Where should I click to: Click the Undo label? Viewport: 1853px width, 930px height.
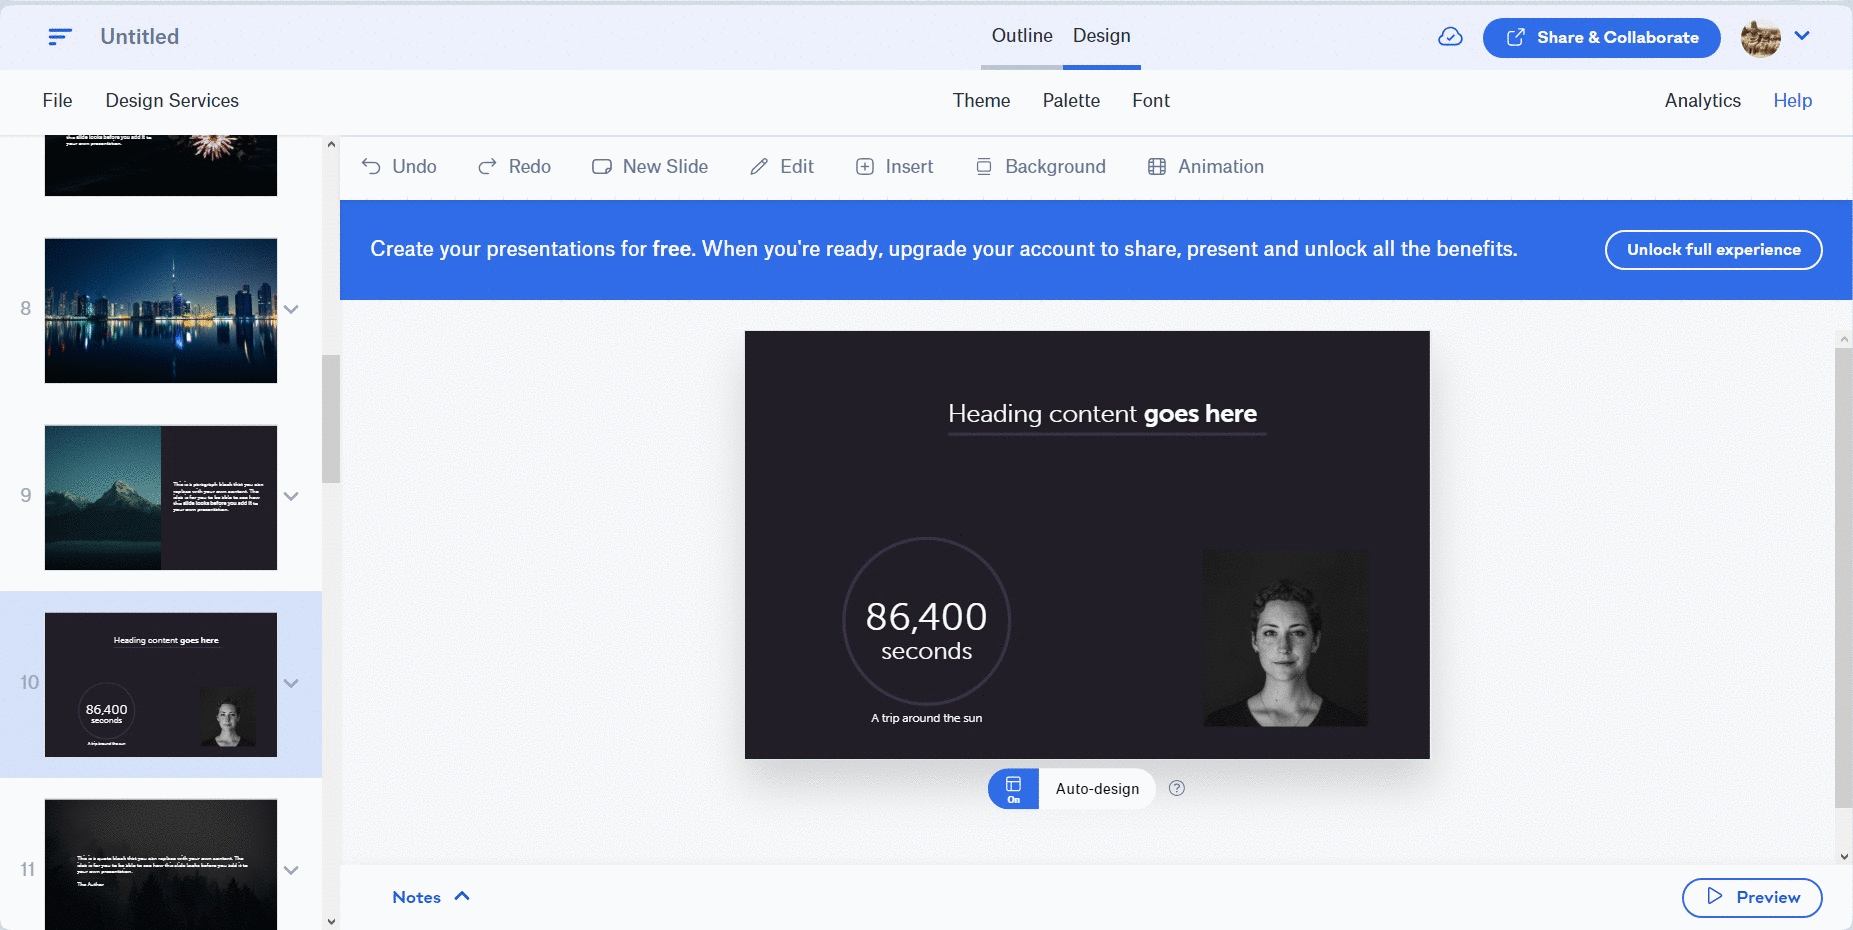(x=414, y=167)
